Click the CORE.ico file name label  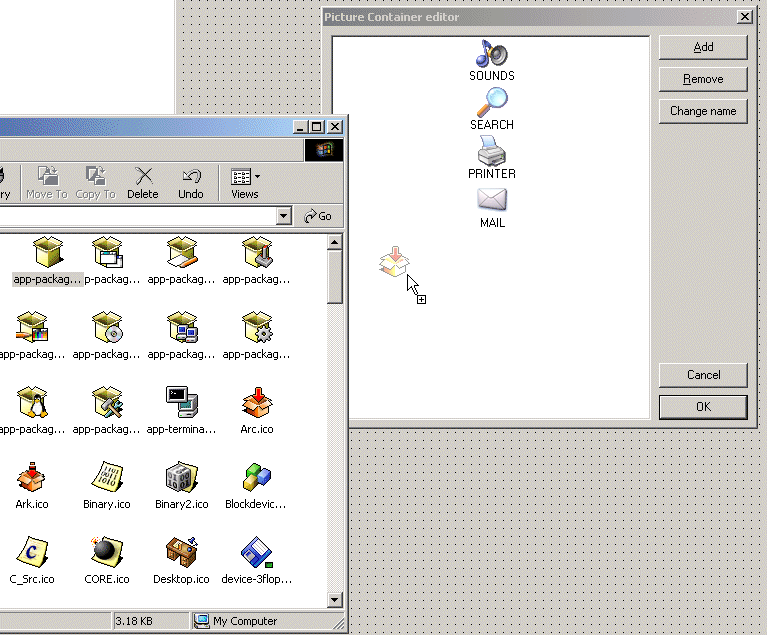tap(107, 579)
